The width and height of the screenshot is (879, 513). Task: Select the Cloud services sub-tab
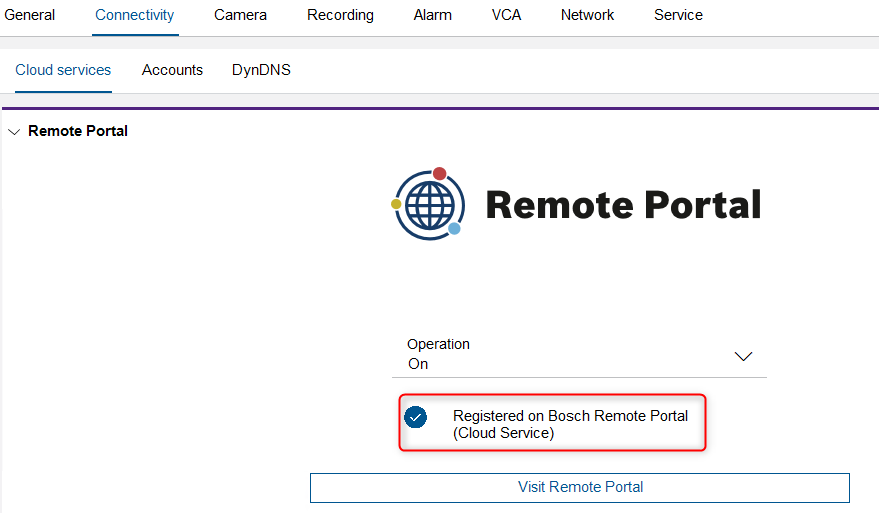63,70
